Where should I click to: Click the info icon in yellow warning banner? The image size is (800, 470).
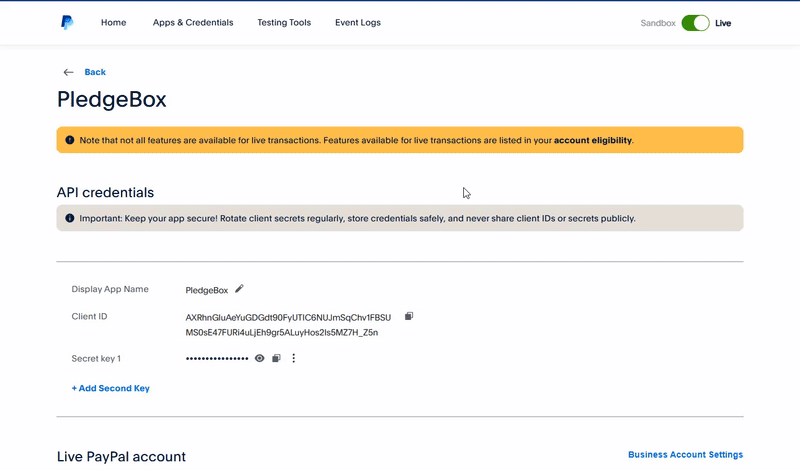(69, 140)
